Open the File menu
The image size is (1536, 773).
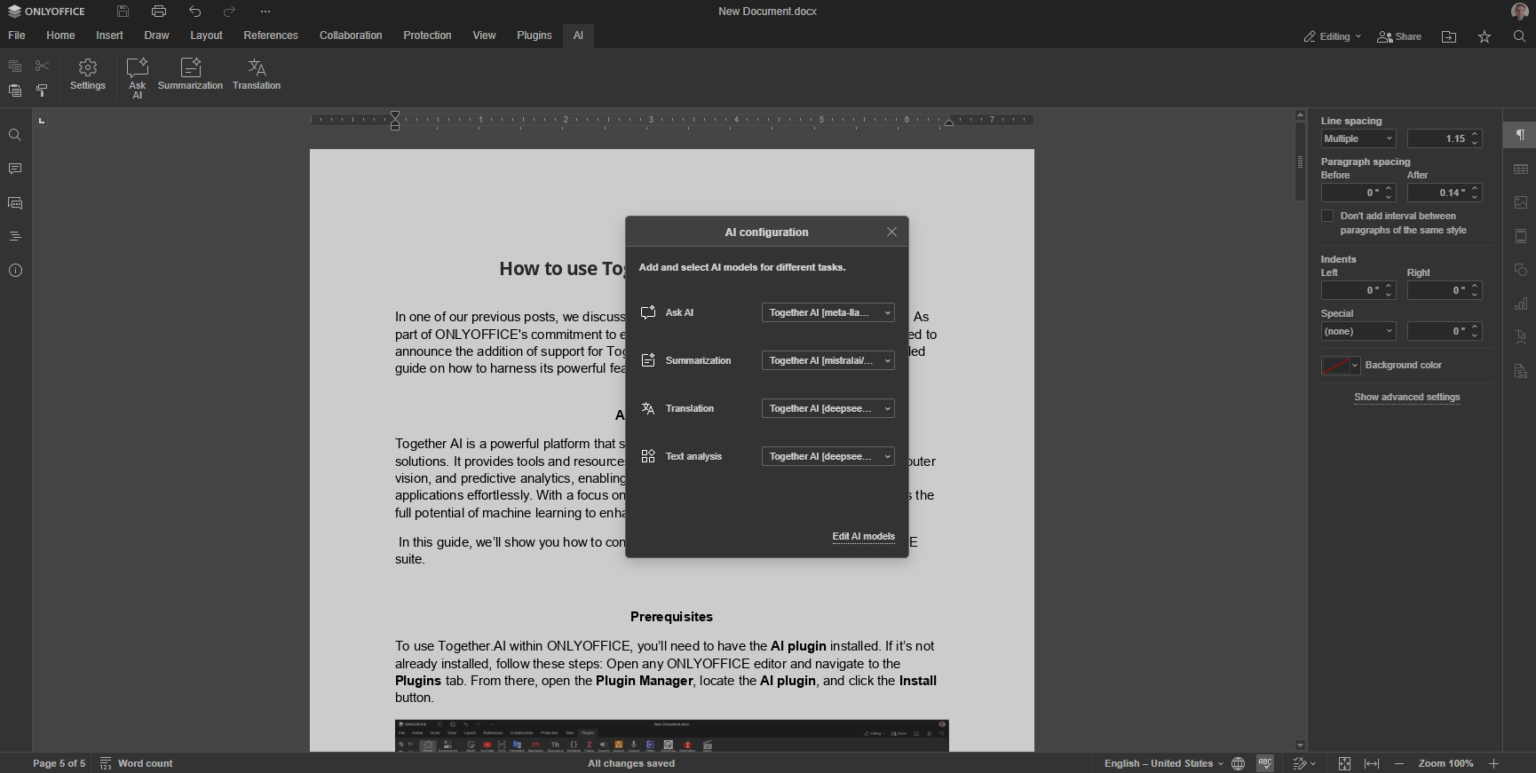[x=17, y=35]
